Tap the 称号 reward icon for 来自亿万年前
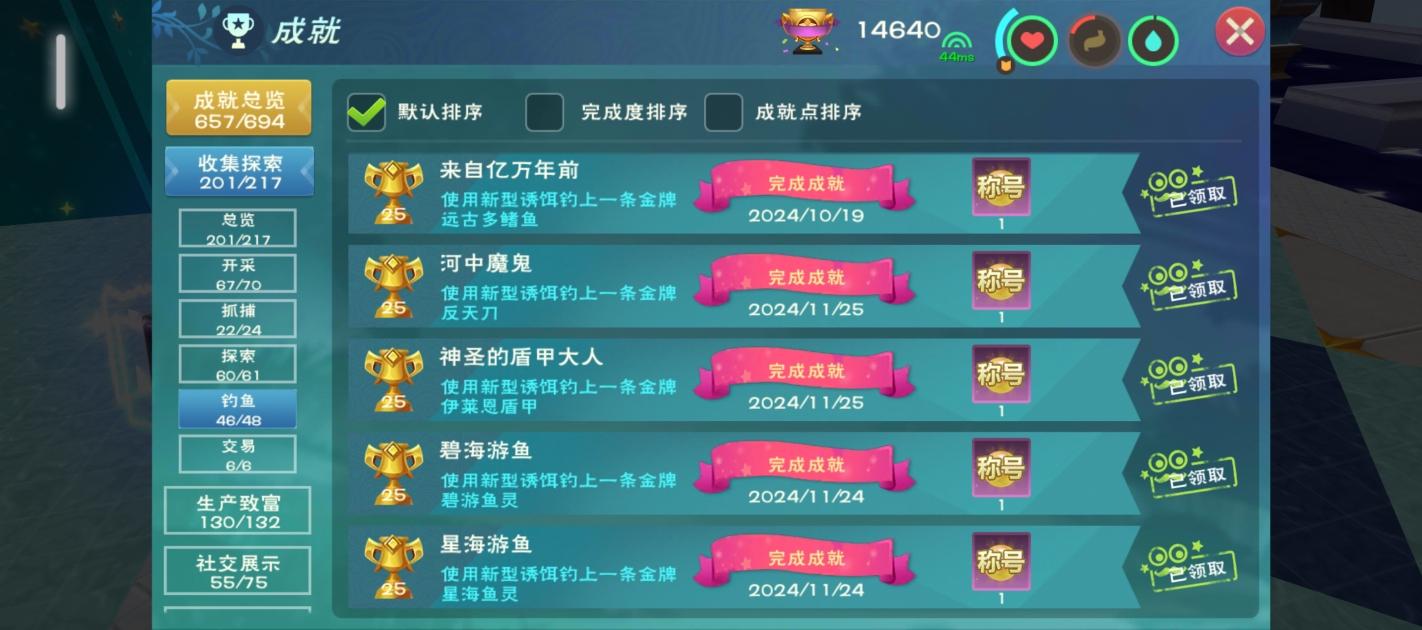 (1001, 188)
